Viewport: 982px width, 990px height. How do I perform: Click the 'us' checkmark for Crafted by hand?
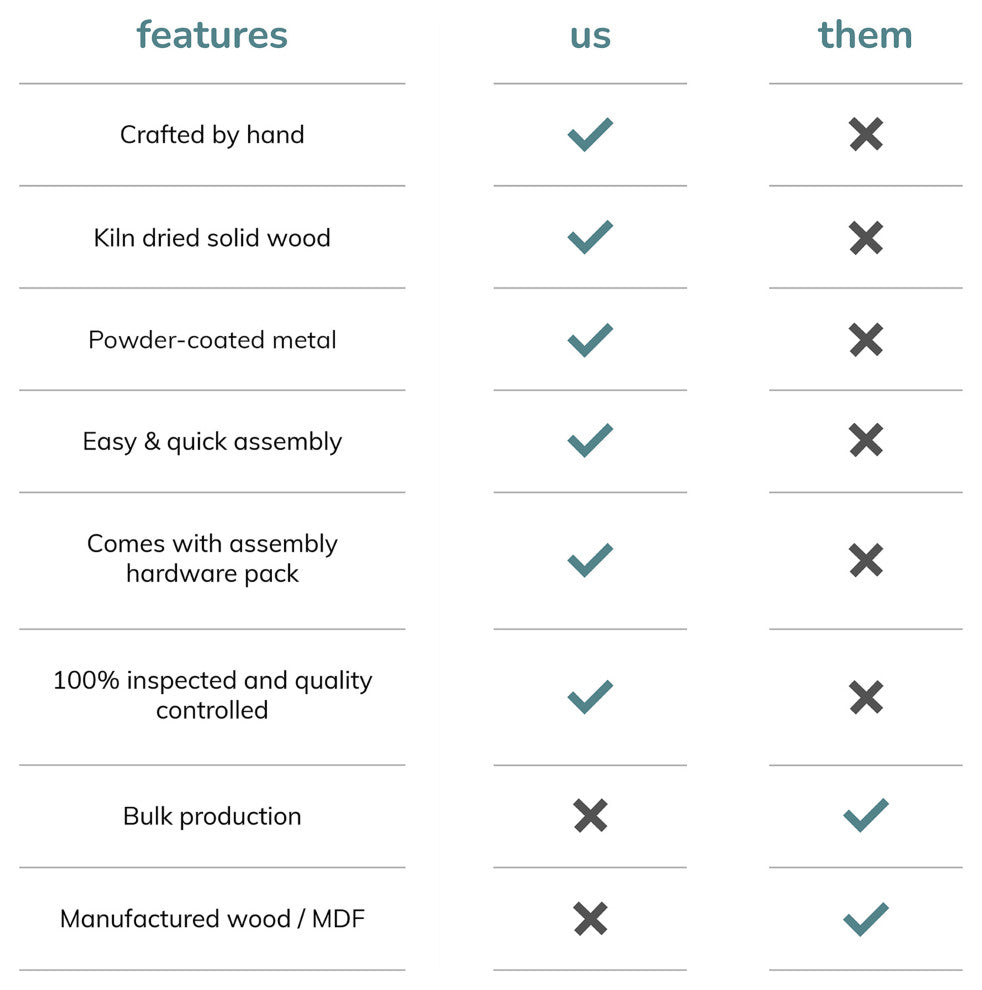(590, 134)
